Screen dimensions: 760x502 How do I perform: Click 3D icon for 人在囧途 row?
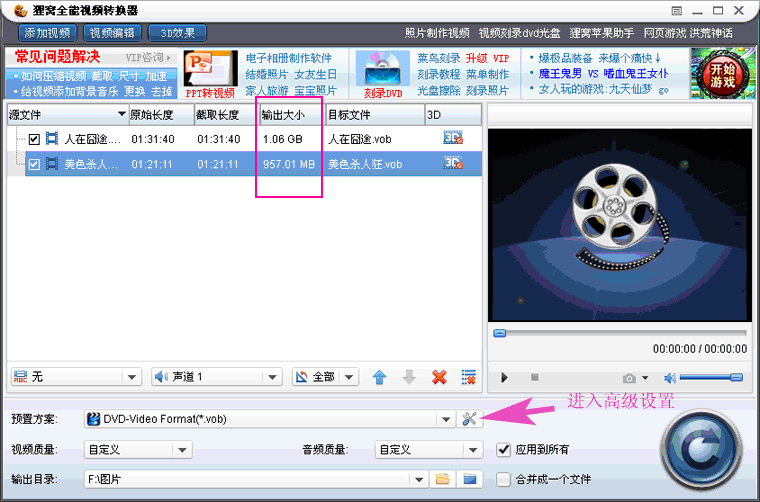[453, 139]
